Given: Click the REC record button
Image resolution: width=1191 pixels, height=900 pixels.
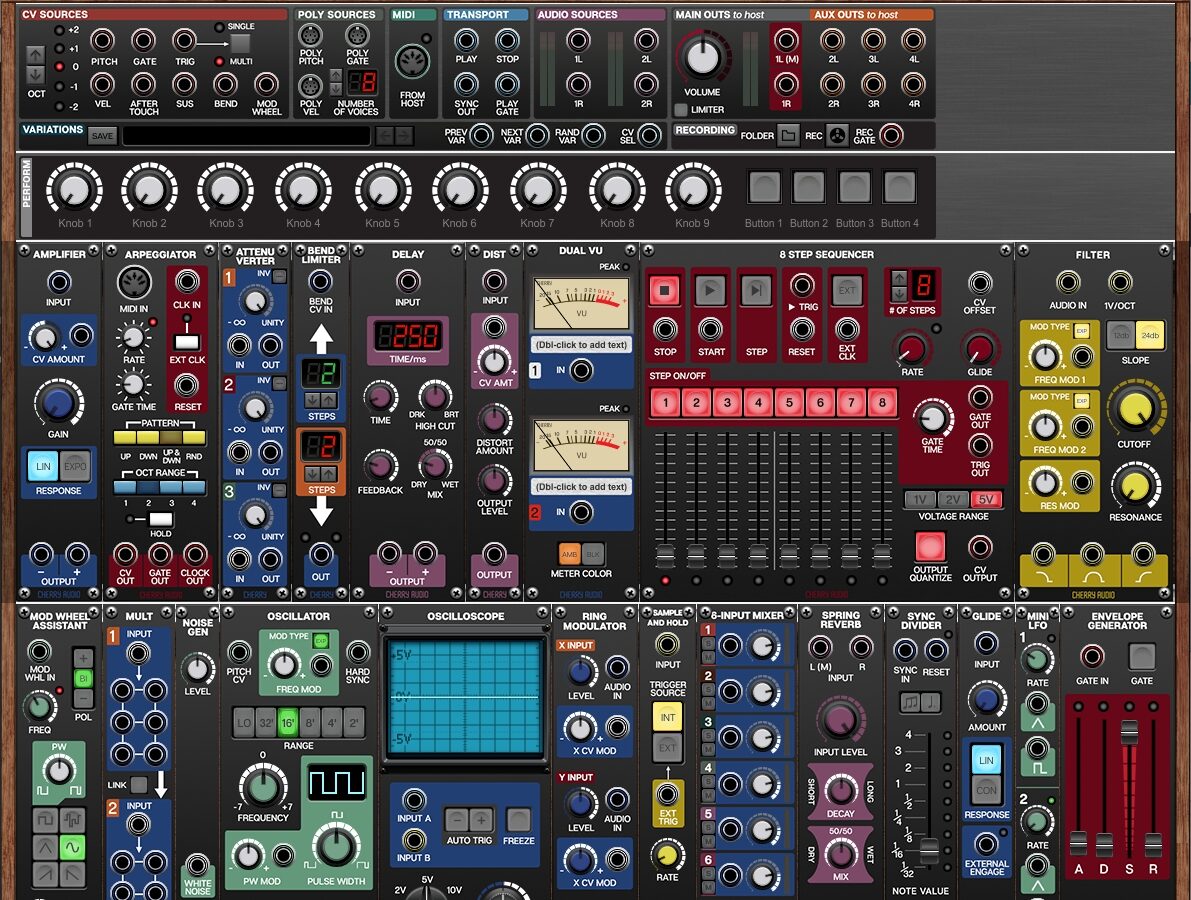Looking at the screenshot, I should click(x=839, y=136).
